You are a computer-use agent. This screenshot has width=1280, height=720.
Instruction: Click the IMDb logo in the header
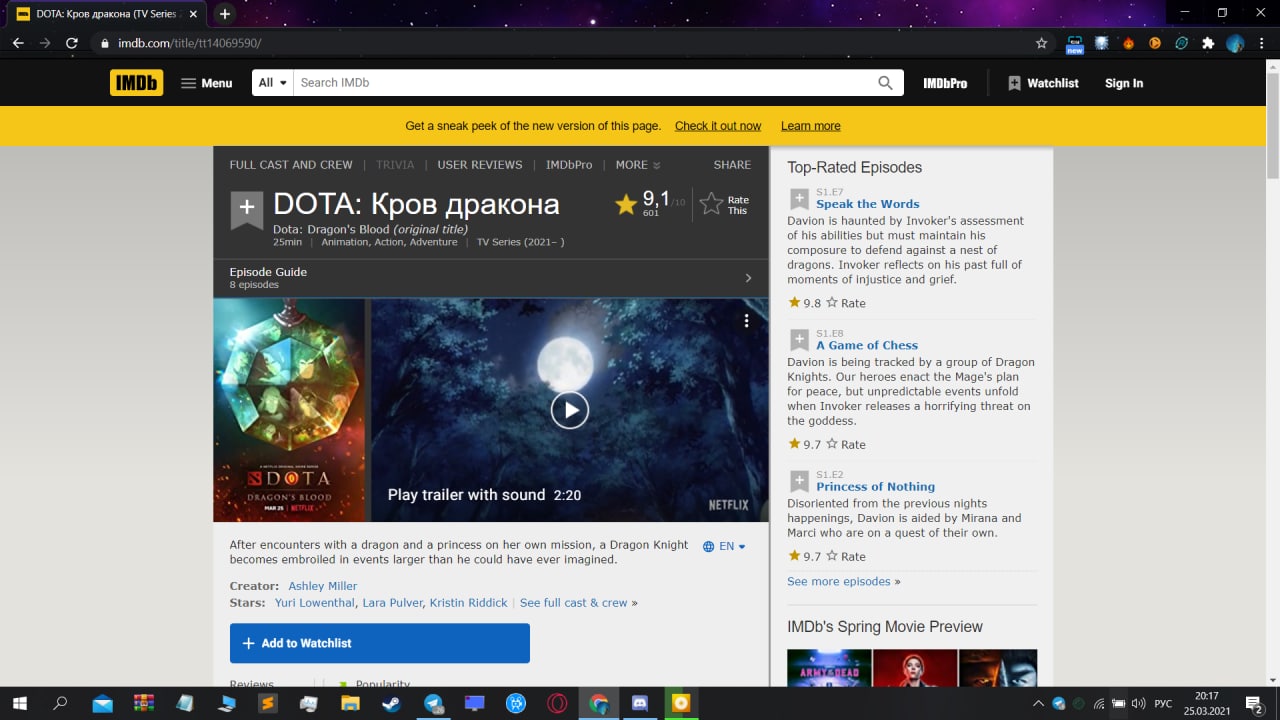(x=136, y=83)
